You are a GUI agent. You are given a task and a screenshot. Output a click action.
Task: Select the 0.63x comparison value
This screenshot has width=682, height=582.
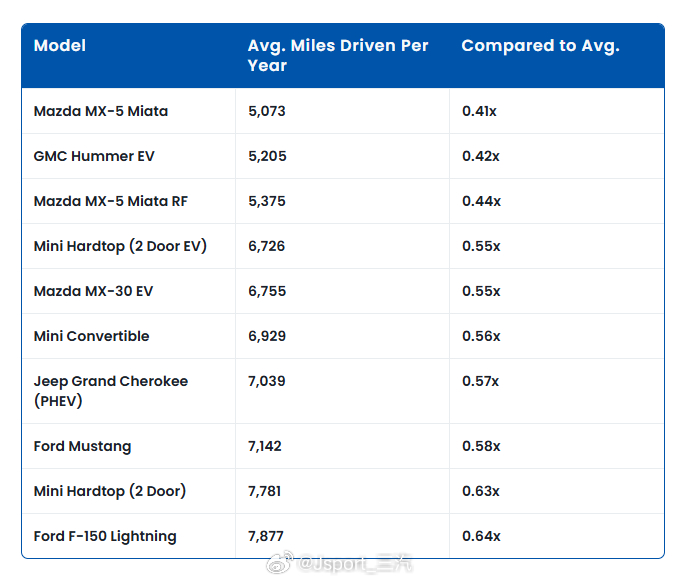481,491
